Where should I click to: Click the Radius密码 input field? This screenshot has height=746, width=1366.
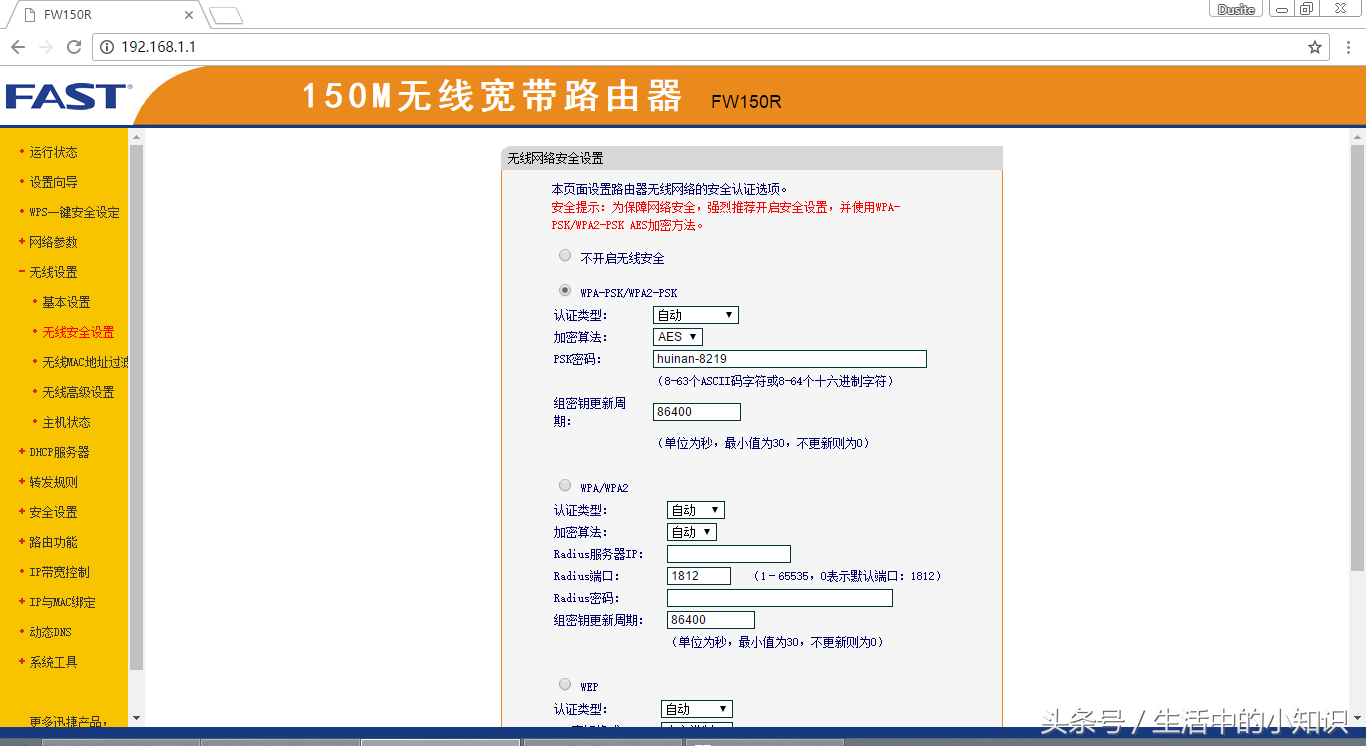point(780,598)
